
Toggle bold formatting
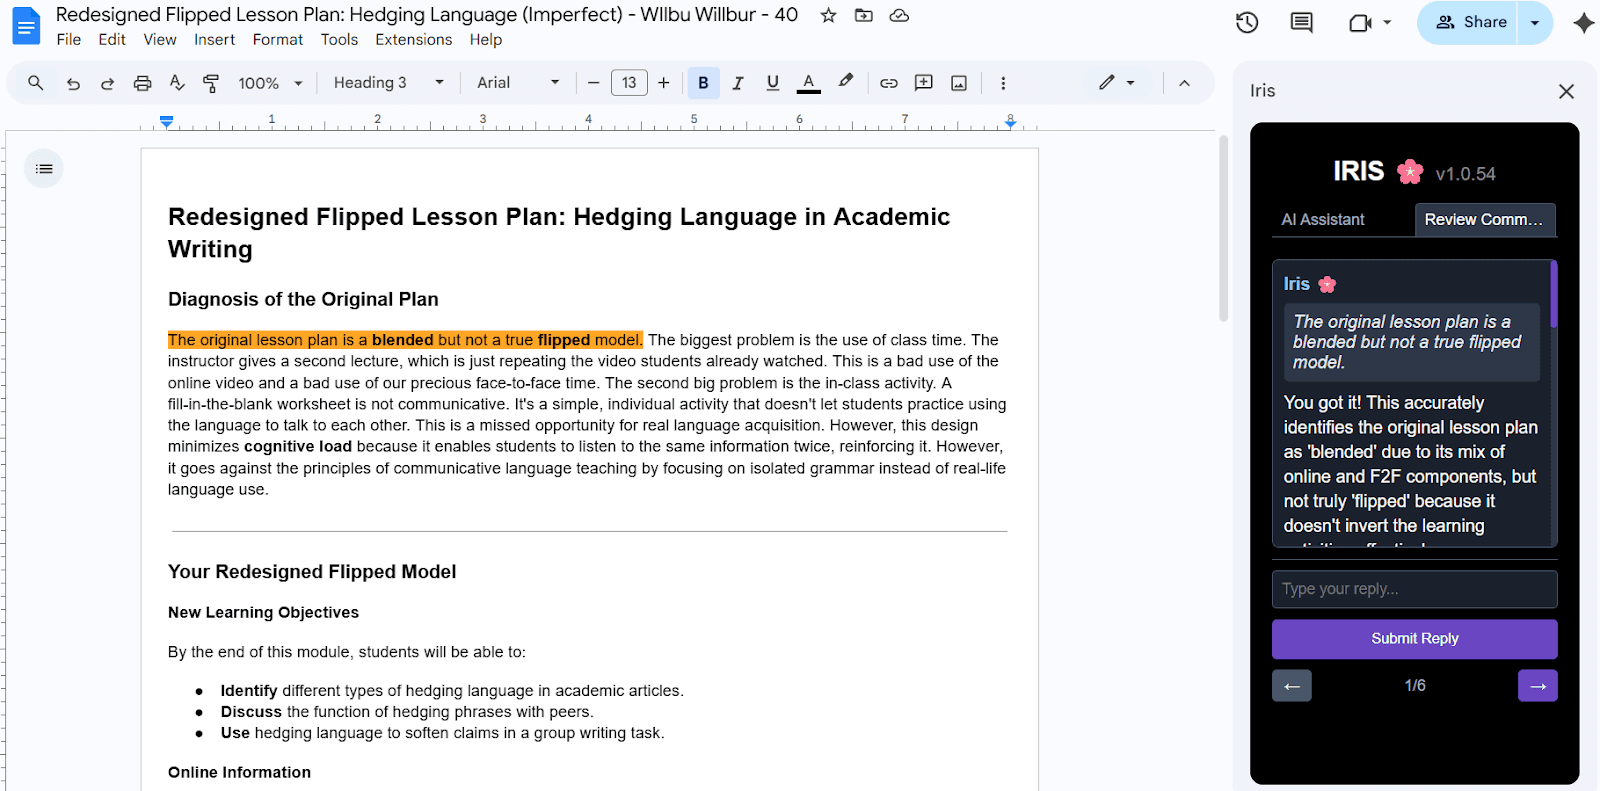[703, 83]
